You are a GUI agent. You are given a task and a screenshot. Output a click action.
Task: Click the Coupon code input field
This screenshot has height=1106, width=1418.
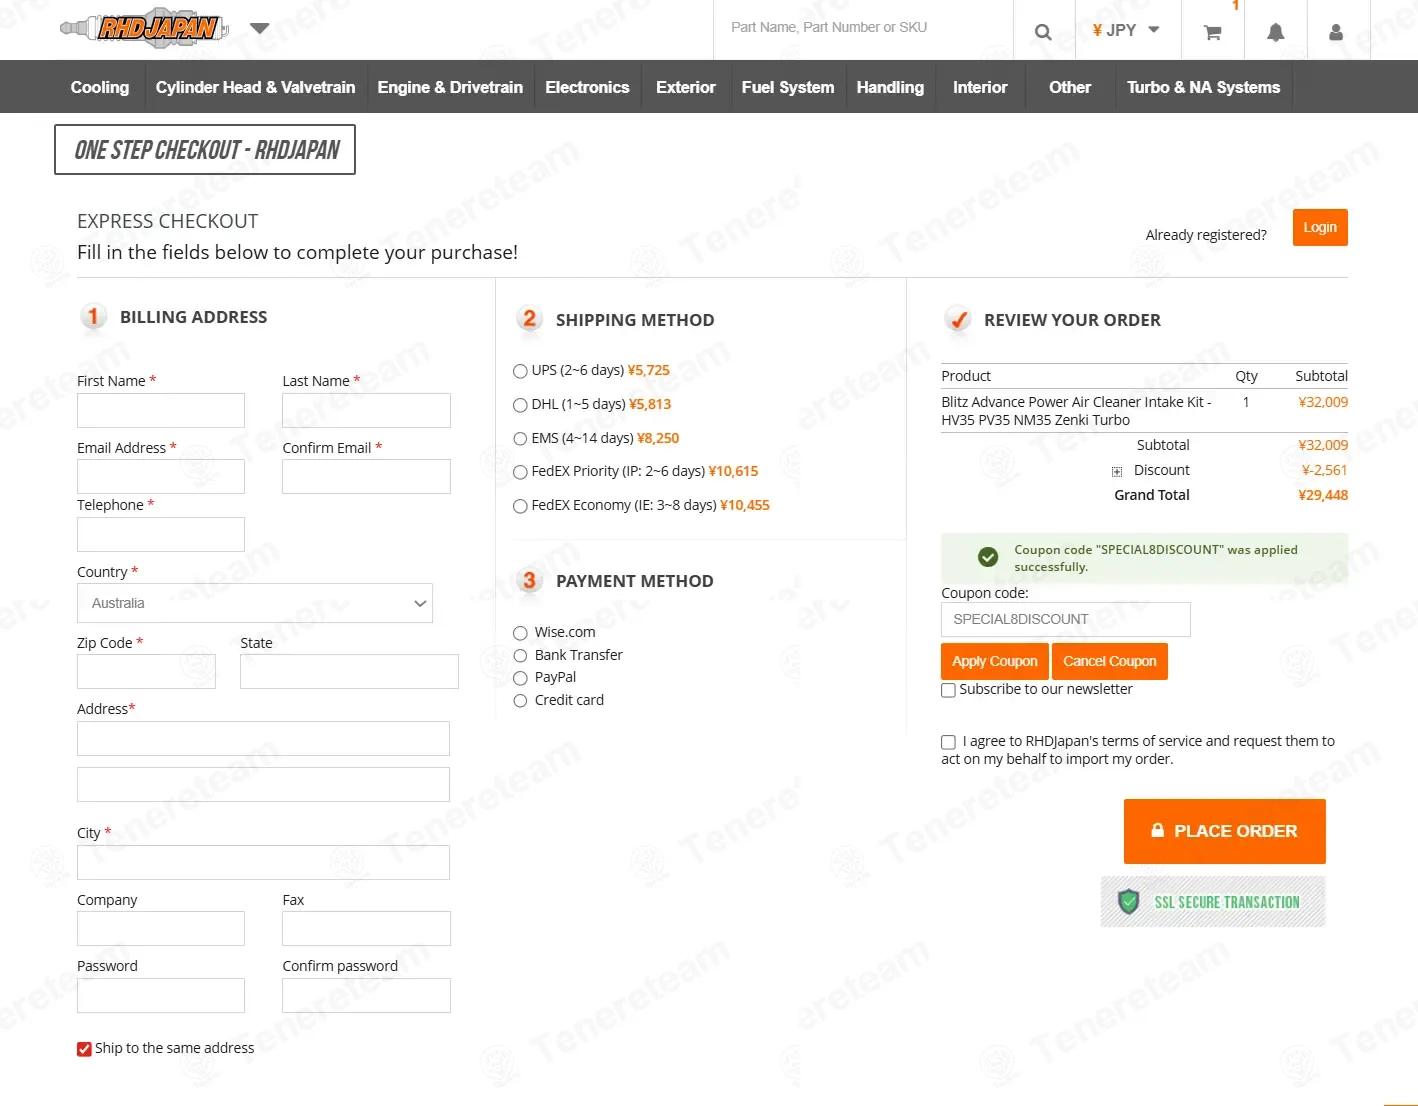pyautogui.click(x=1066, y=619)
